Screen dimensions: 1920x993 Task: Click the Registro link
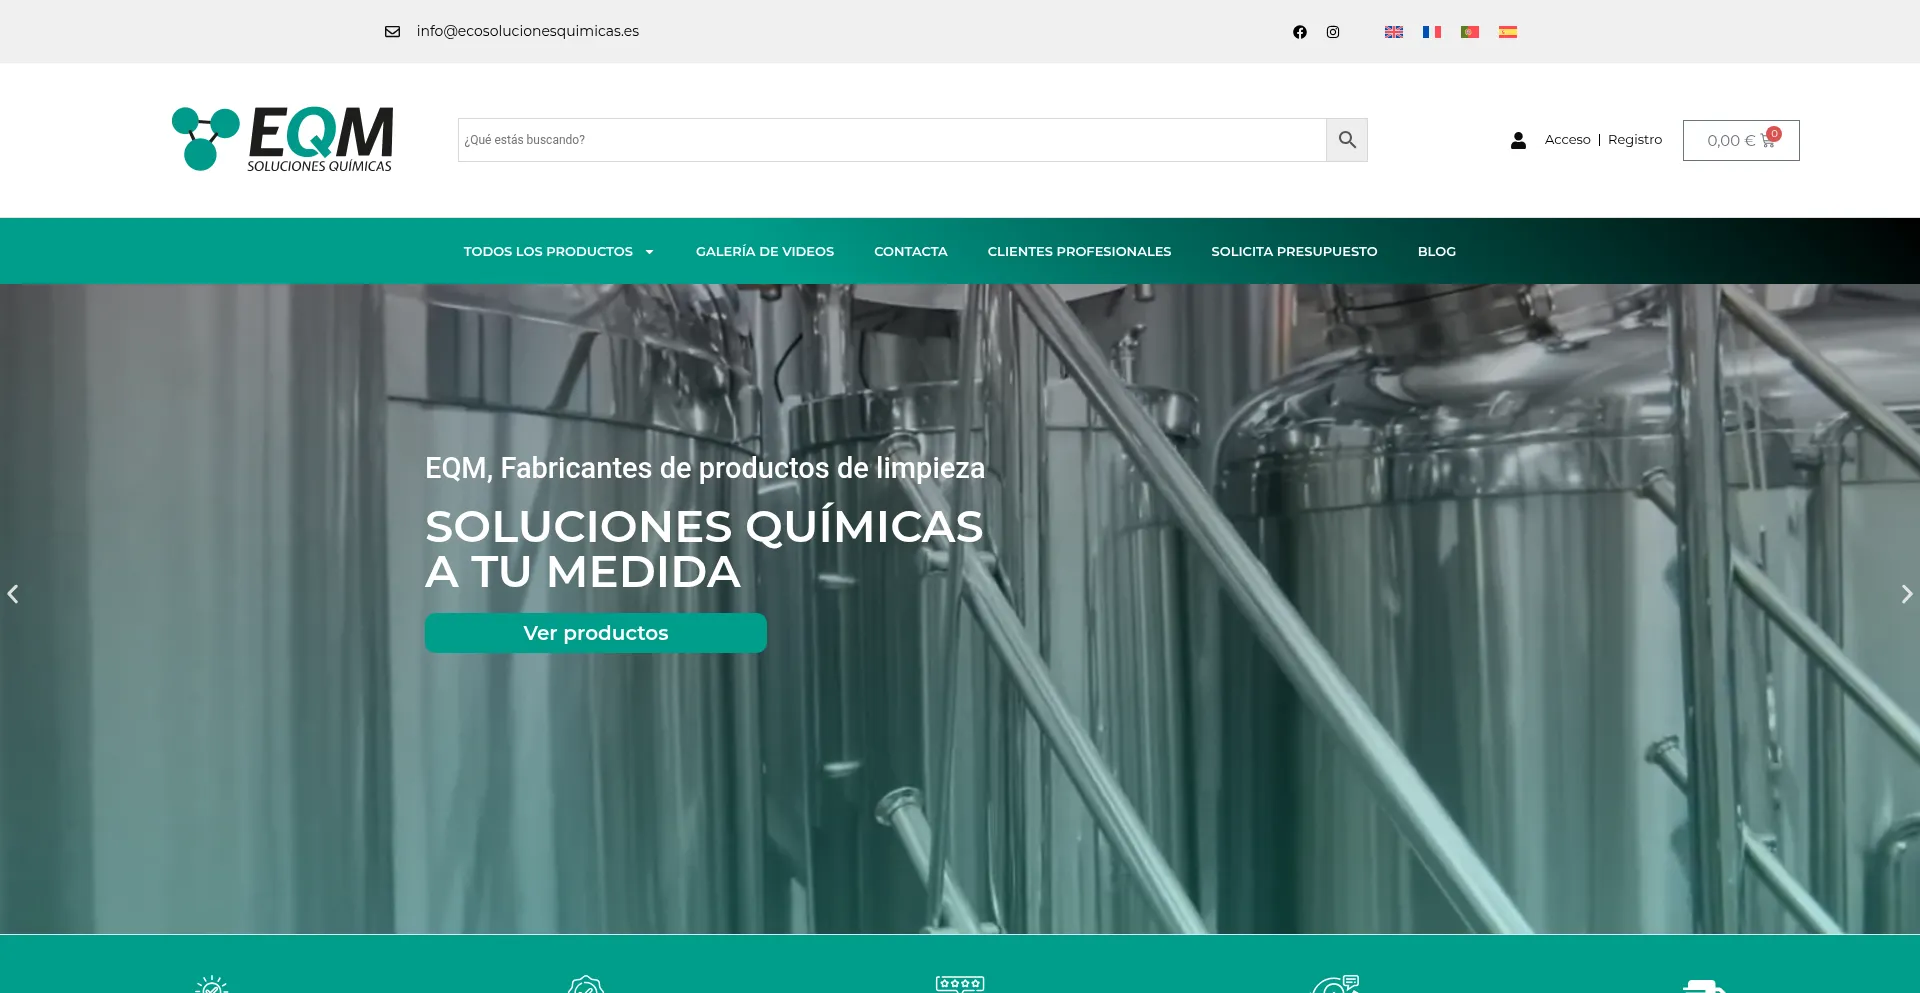pos(1634,140)
